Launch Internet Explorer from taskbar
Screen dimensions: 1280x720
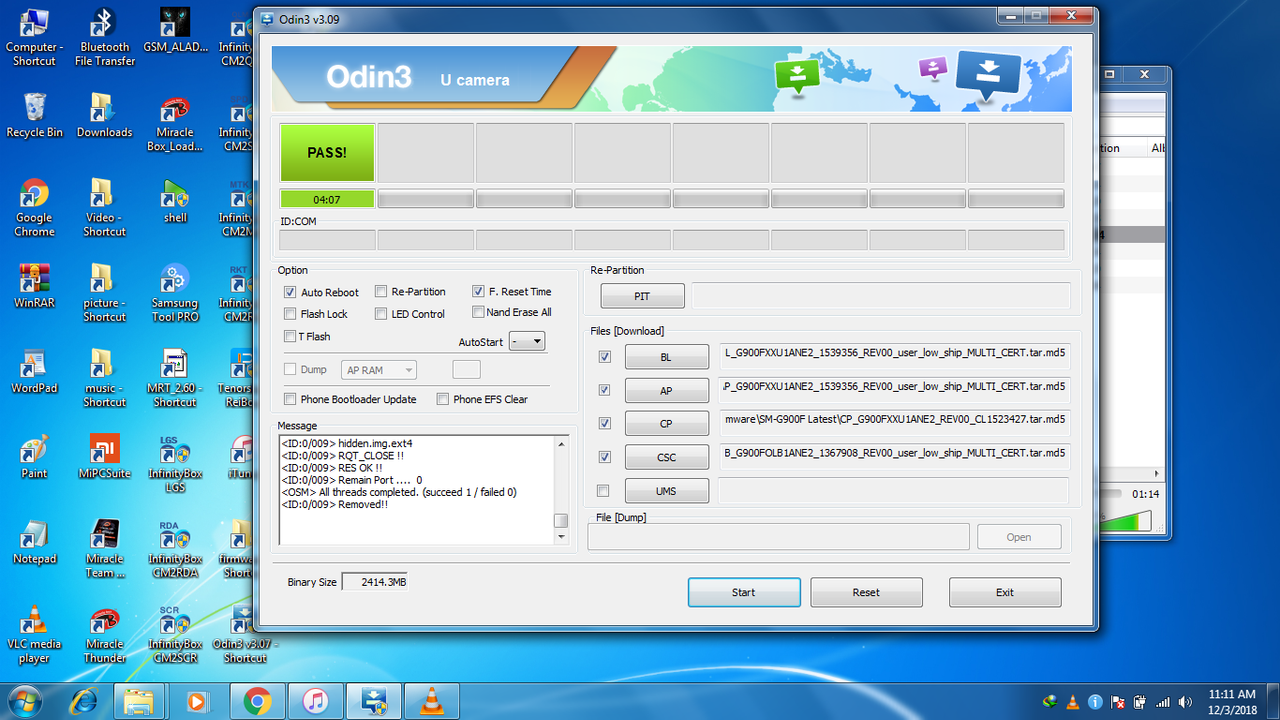pos(82,701)
